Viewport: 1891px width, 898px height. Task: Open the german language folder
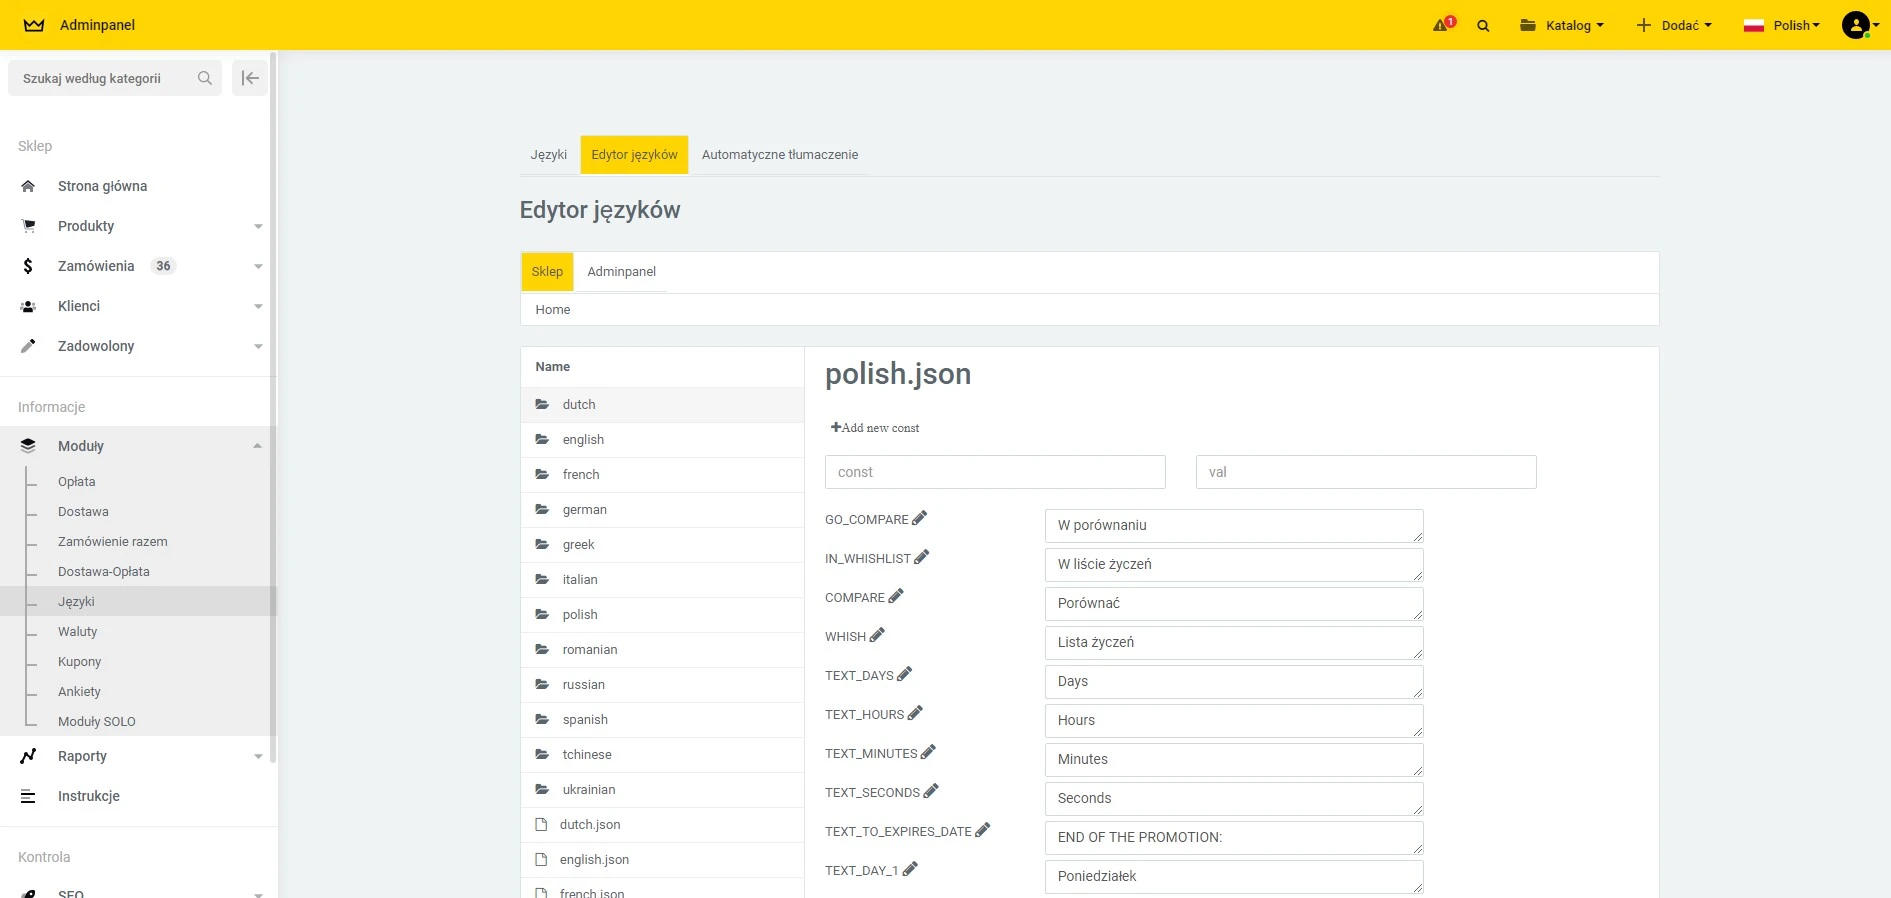[584, 510]
